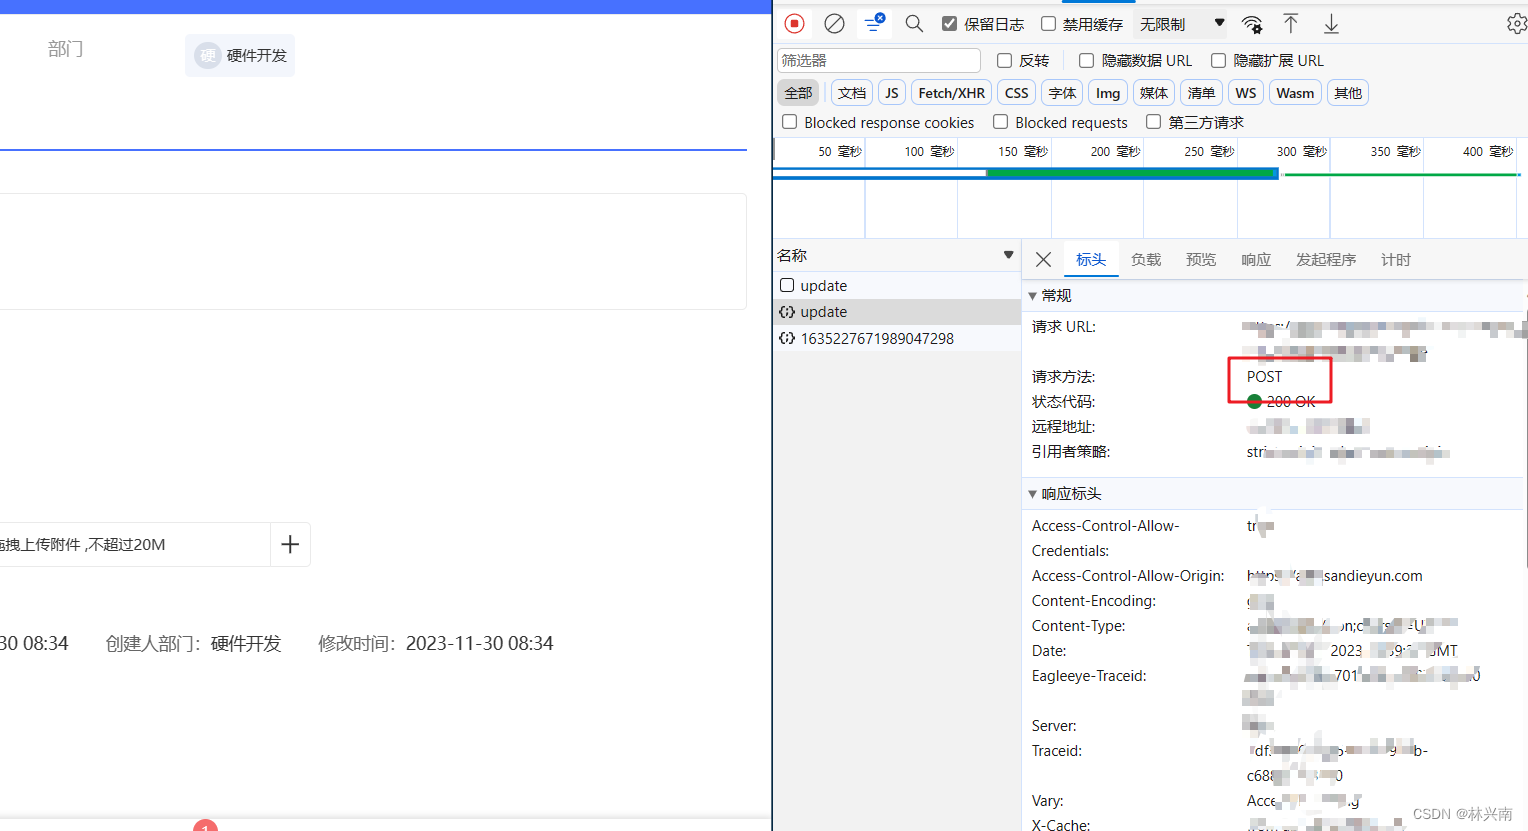Filter requests by 其他
The image size is (1528, 831).
click(1348, 93)
